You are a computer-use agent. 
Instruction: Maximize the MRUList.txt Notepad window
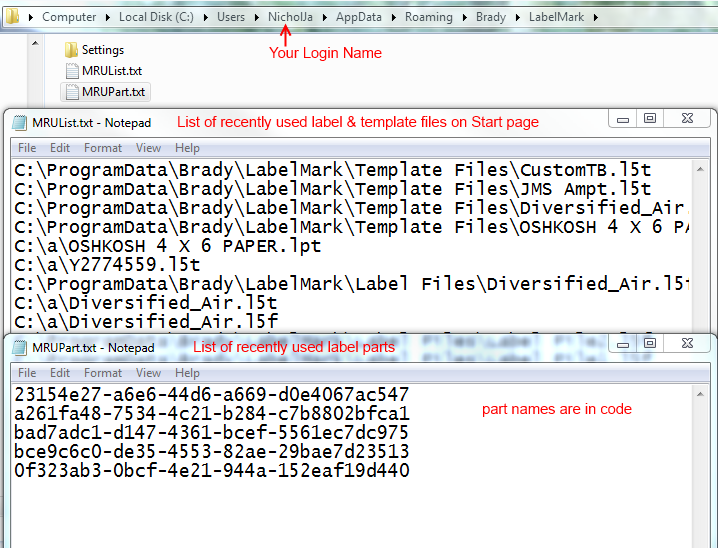pos(650,119)
